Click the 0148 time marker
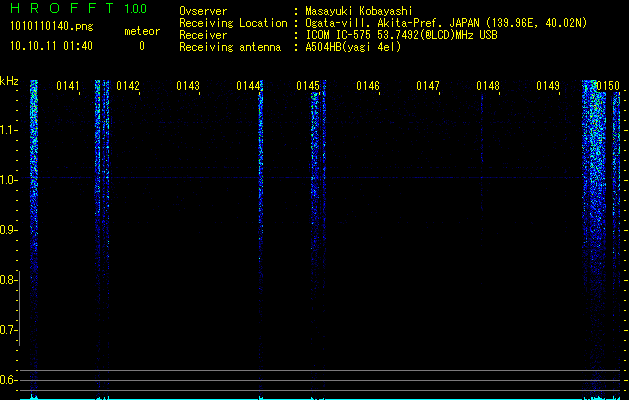 click(488, 86)
